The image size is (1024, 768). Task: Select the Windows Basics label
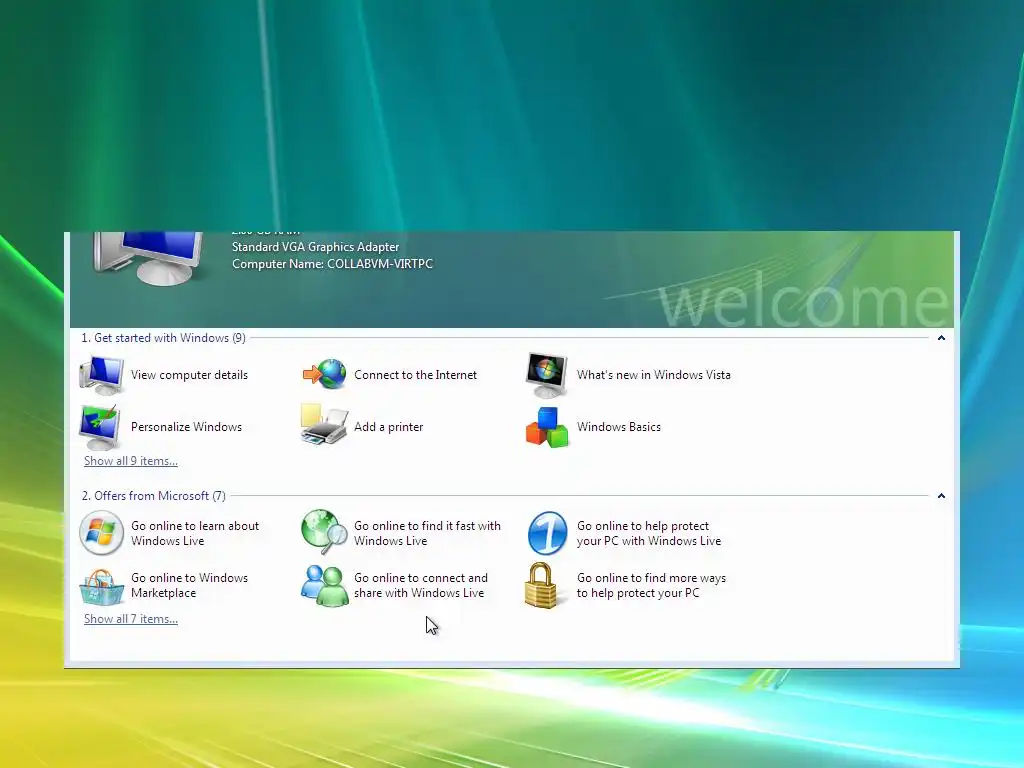pyautogui.click(x=618, y=427)
